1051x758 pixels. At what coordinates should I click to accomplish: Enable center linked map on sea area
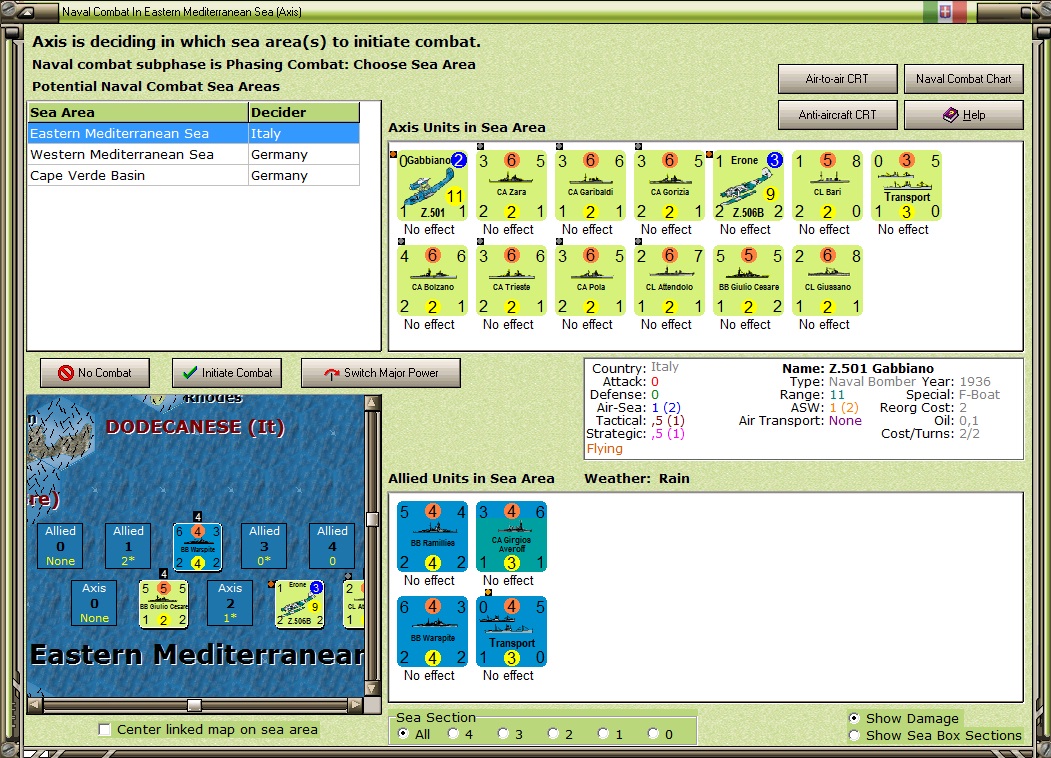(105, 729)
